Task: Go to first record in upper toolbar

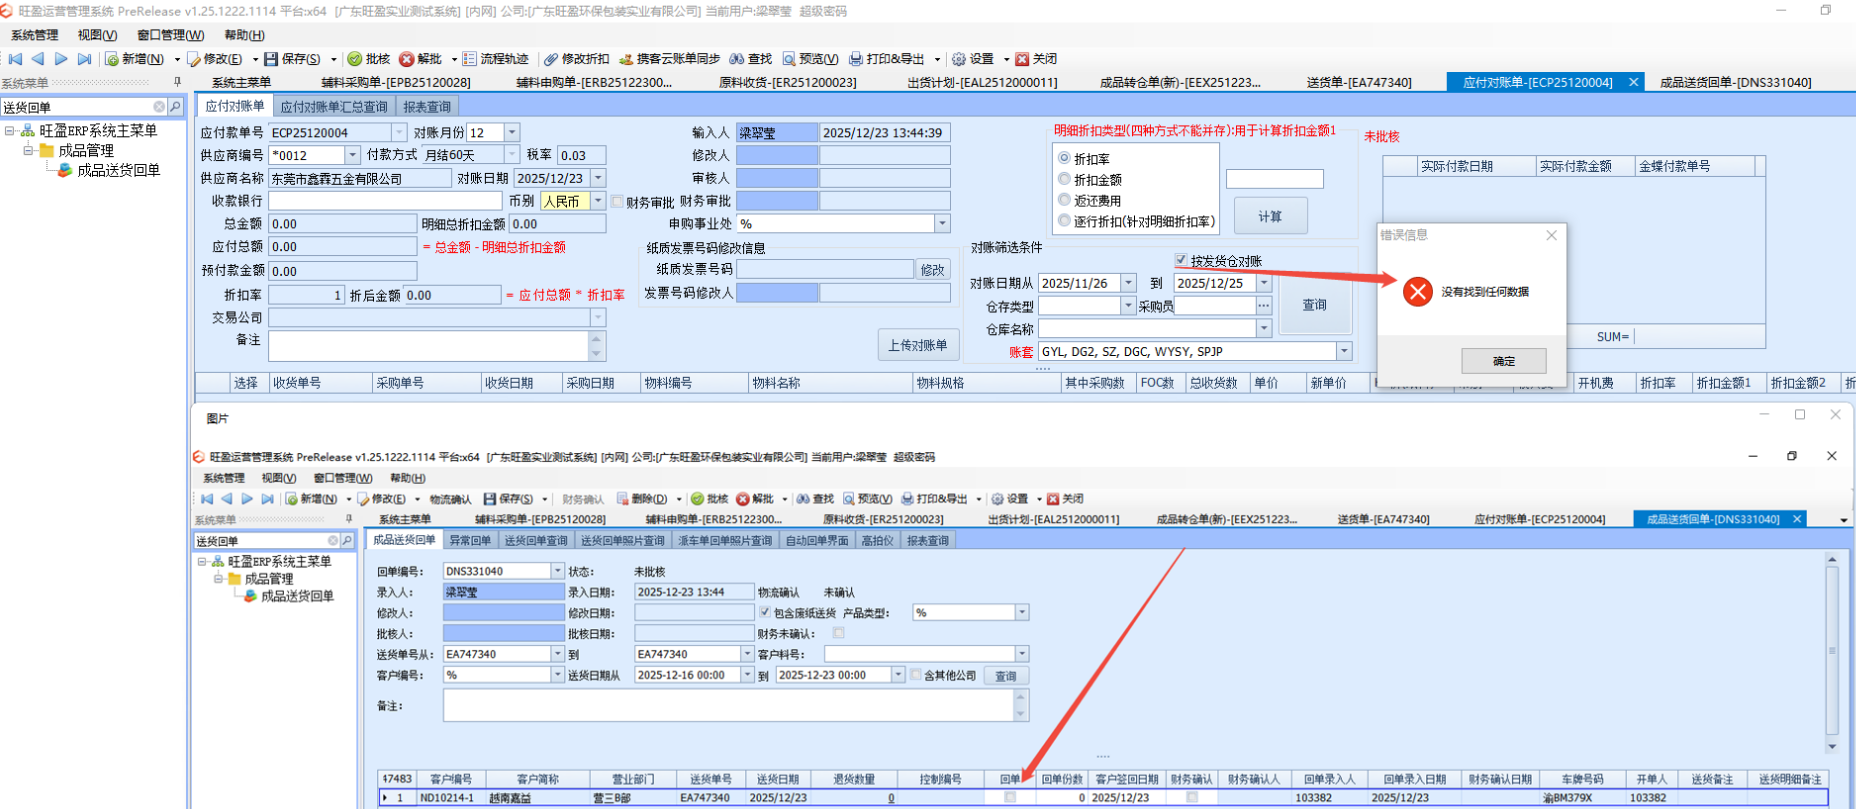Action: point(16,59)
